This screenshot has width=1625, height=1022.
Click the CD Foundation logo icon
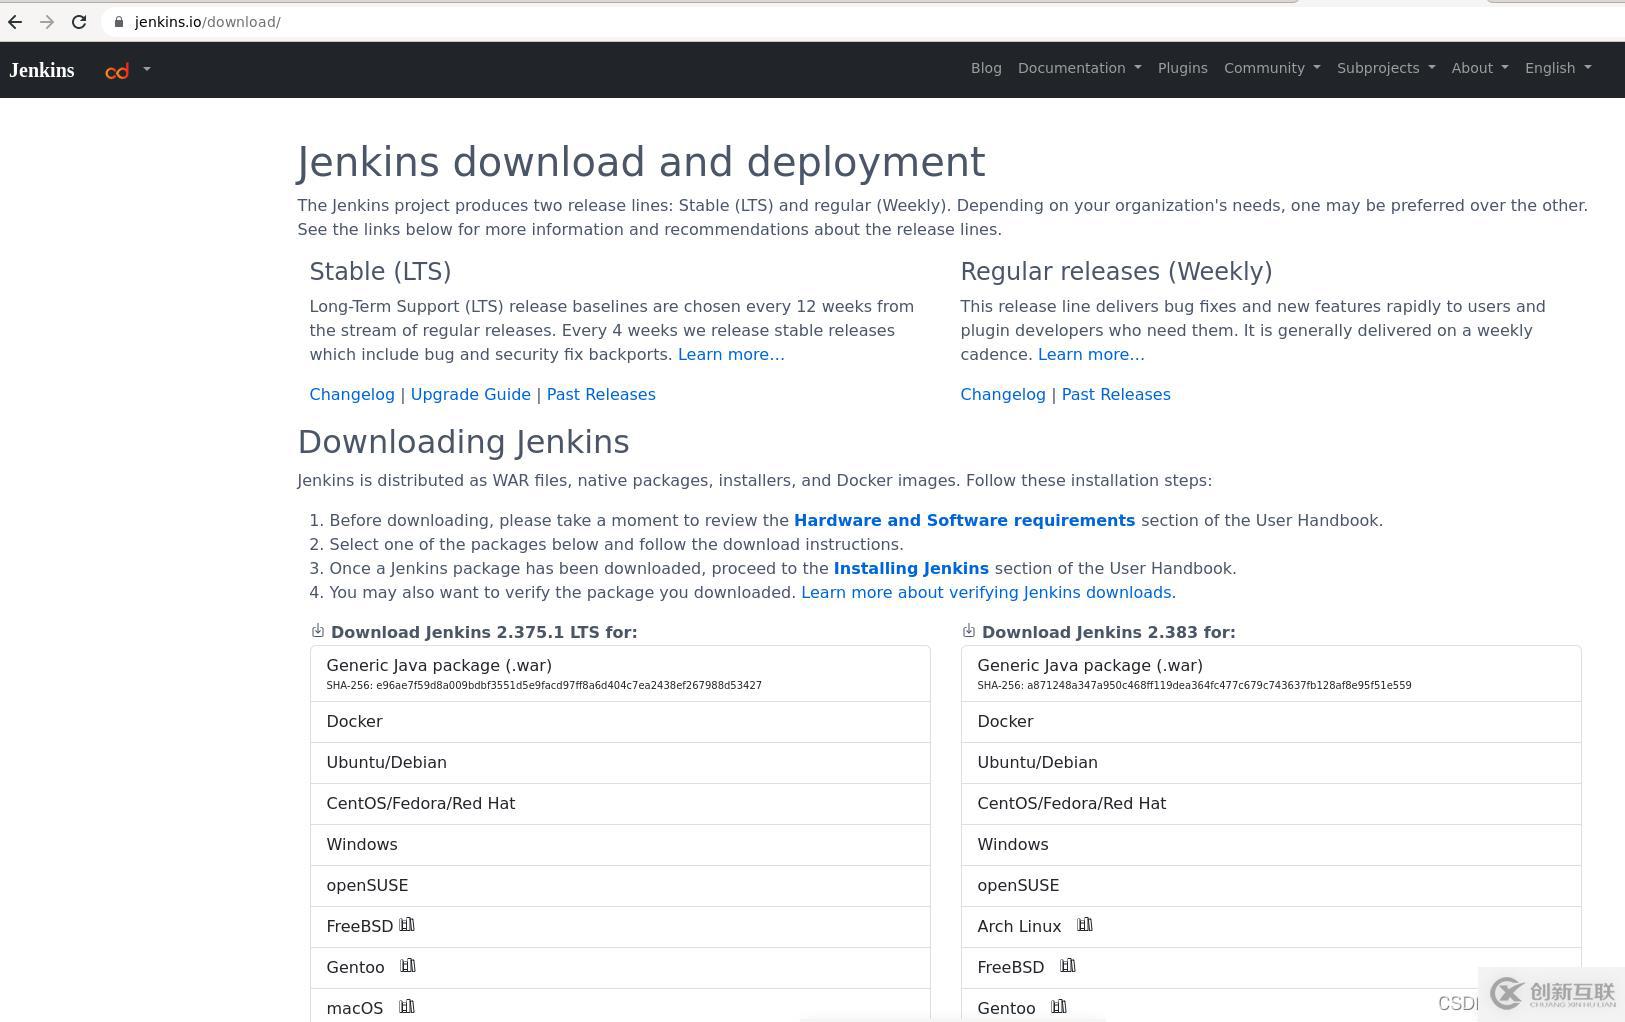pyautogui.click(x=117, y=70)
